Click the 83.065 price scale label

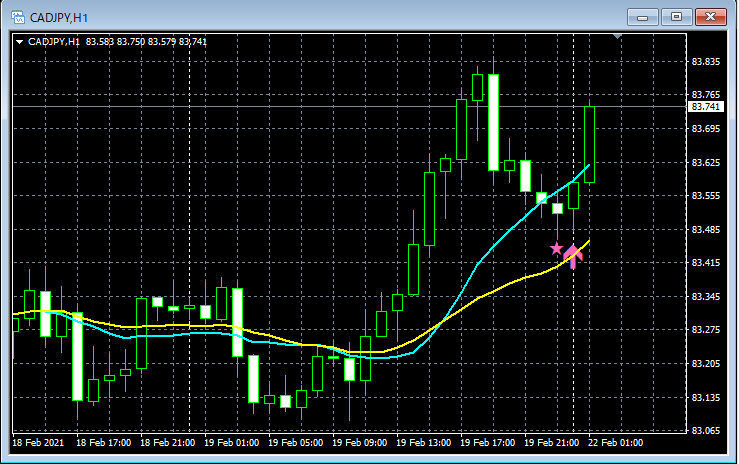point(706,430)
